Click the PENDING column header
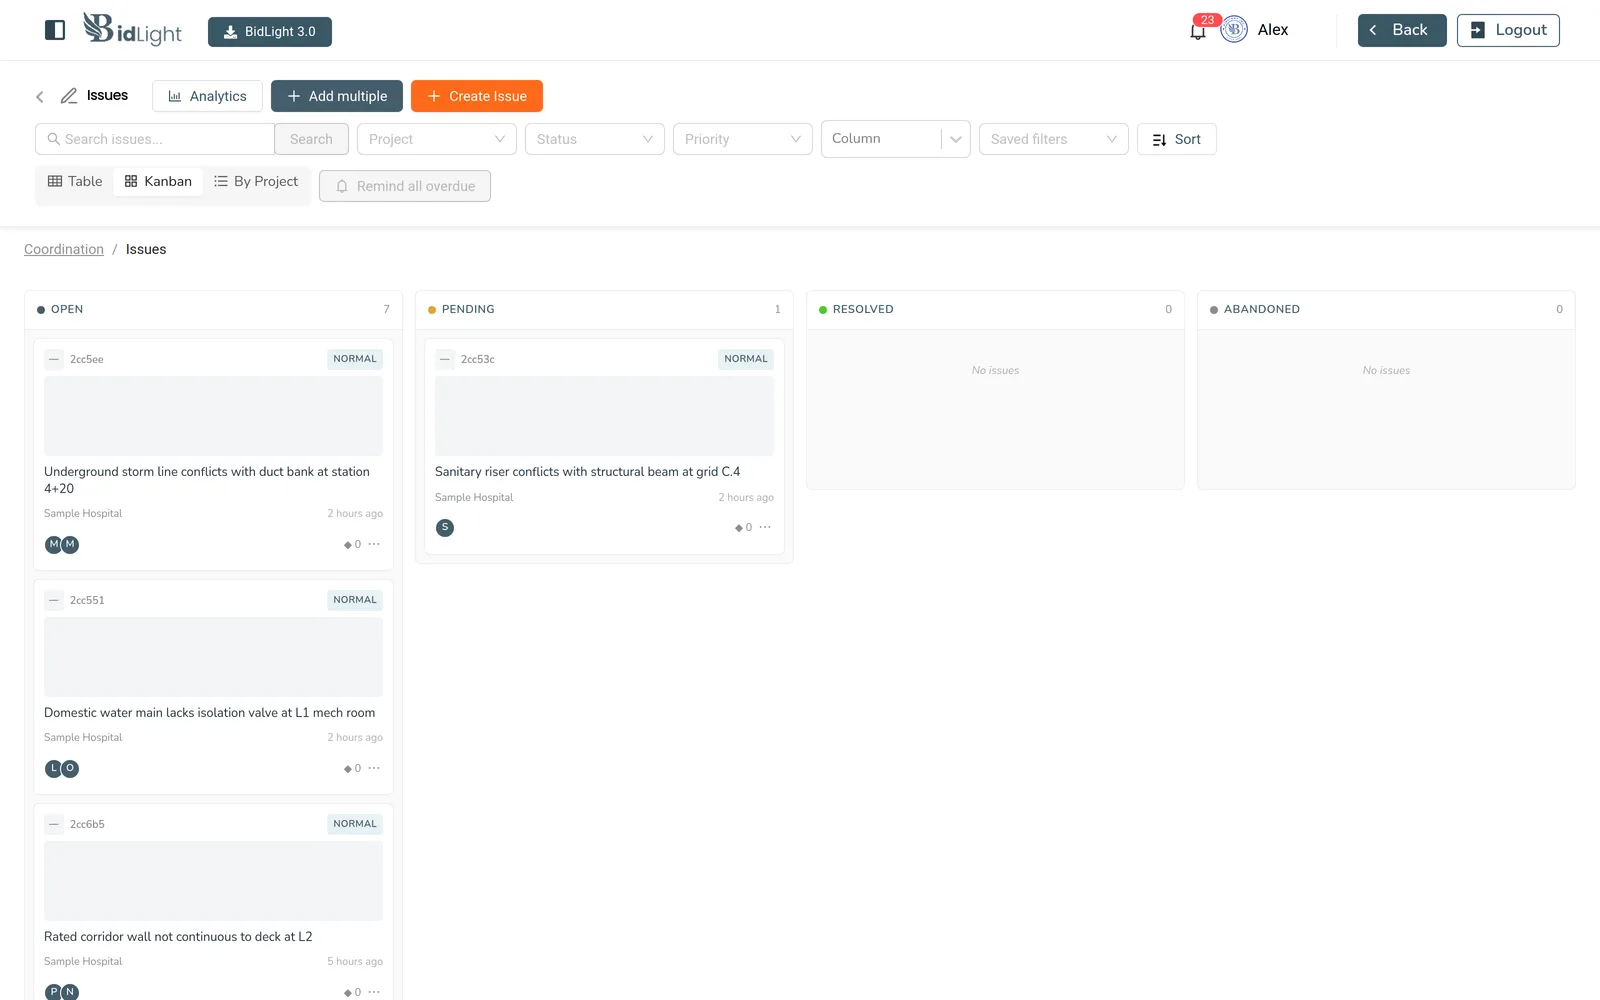 (604, 309)
